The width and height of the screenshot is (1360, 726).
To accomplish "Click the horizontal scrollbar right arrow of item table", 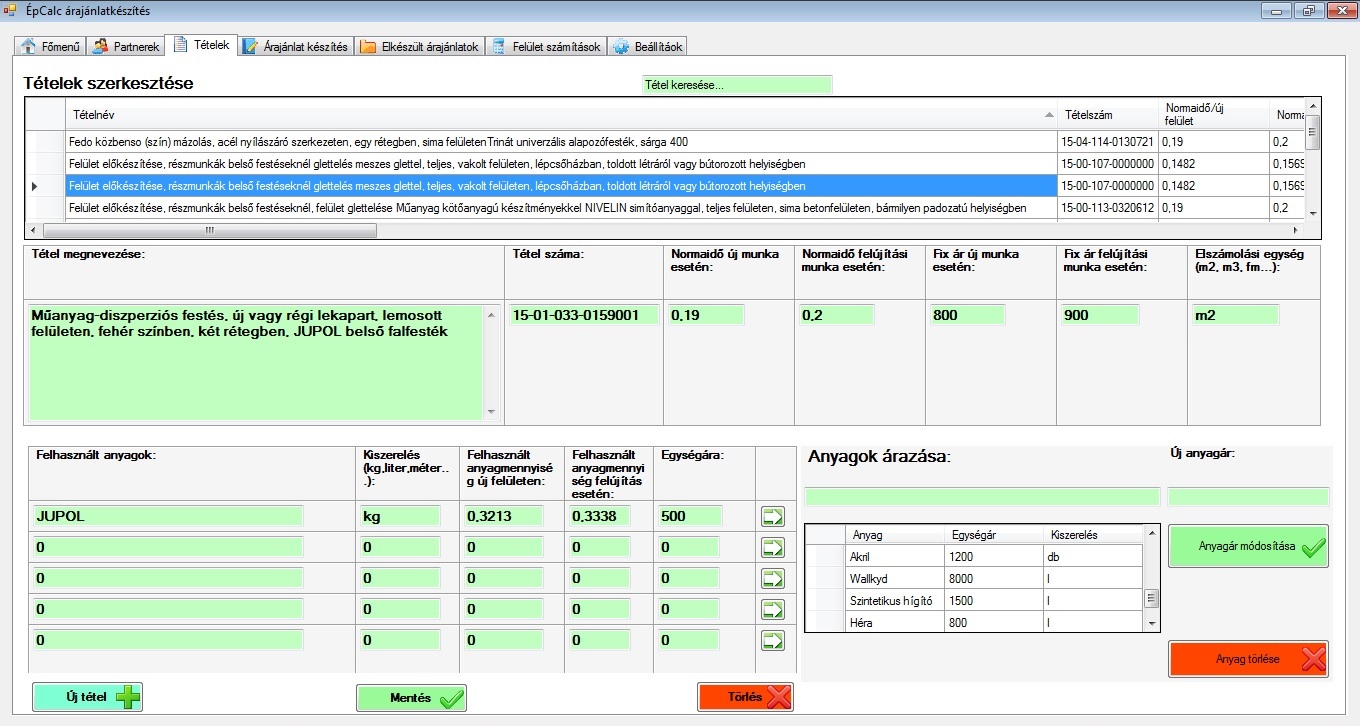I will coord(1298,230).
